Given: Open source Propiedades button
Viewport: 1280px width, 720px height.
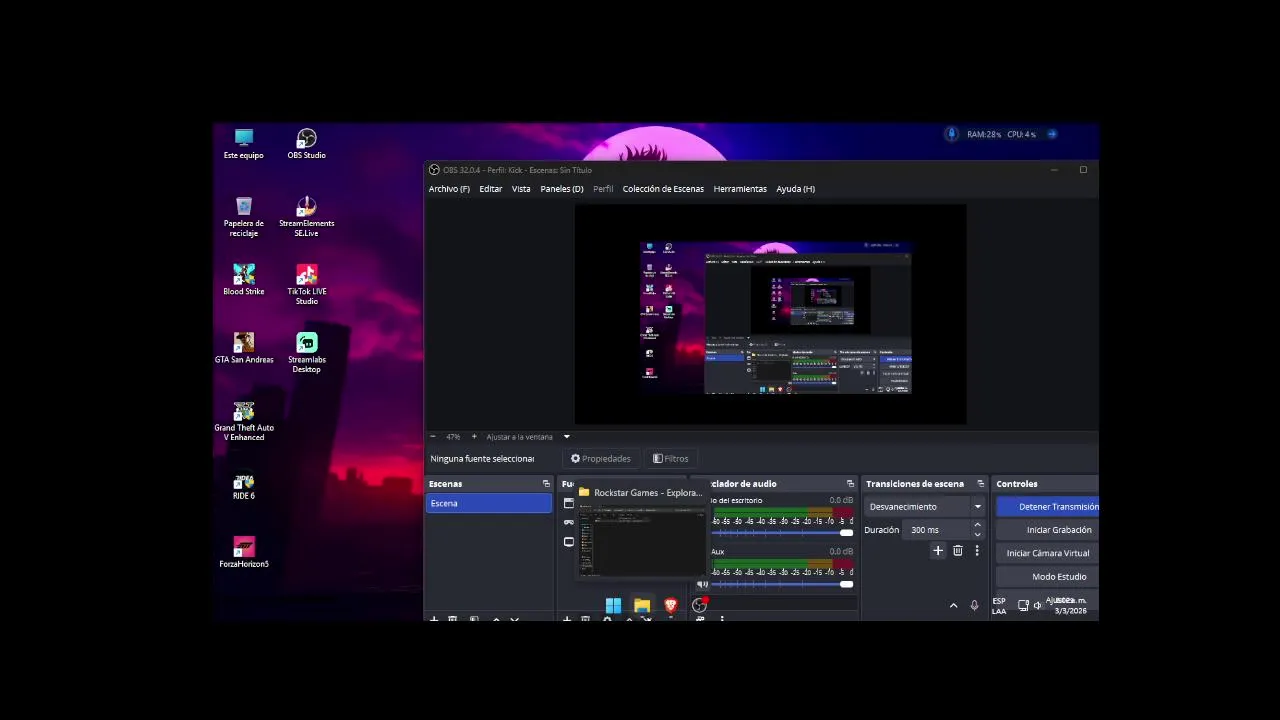Looking at the screenshot, I should pos(601,459).
